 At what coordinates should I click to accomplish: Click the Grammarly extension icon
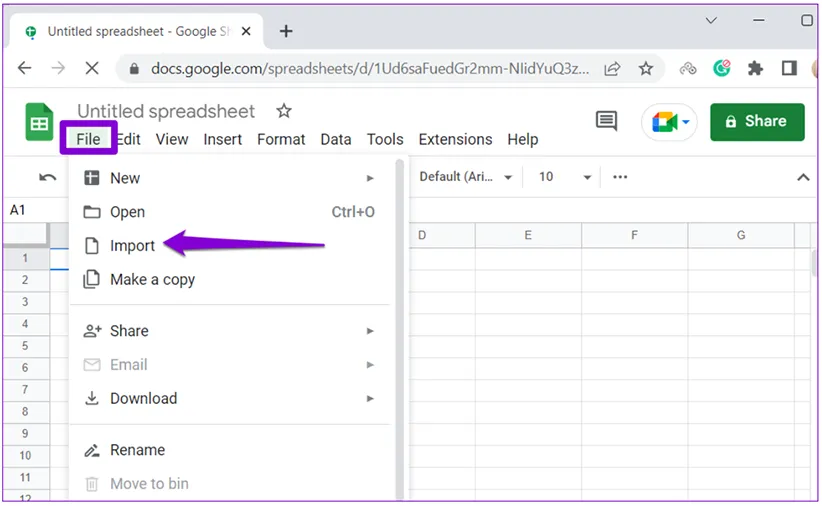point(722,68)
